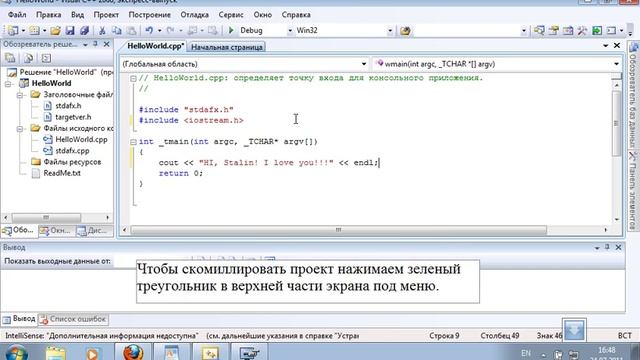
Task: Open the Файл menu
Action: pyautogui.click(x=17, y=15)
